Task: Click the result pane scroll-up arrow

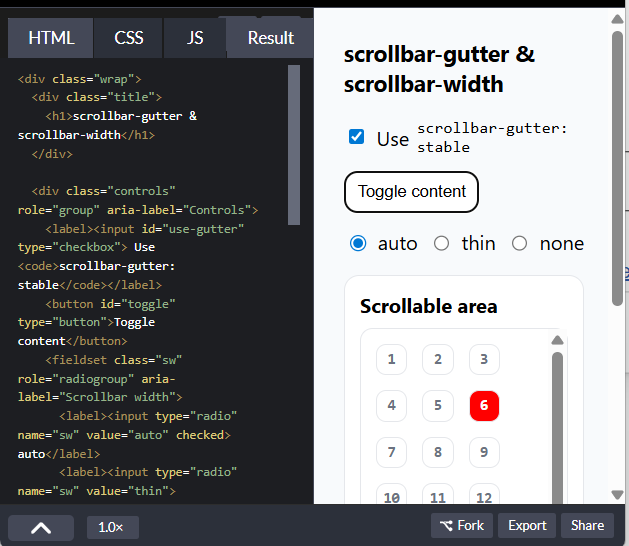Action: pyautogui.click(x=618, y=17)
